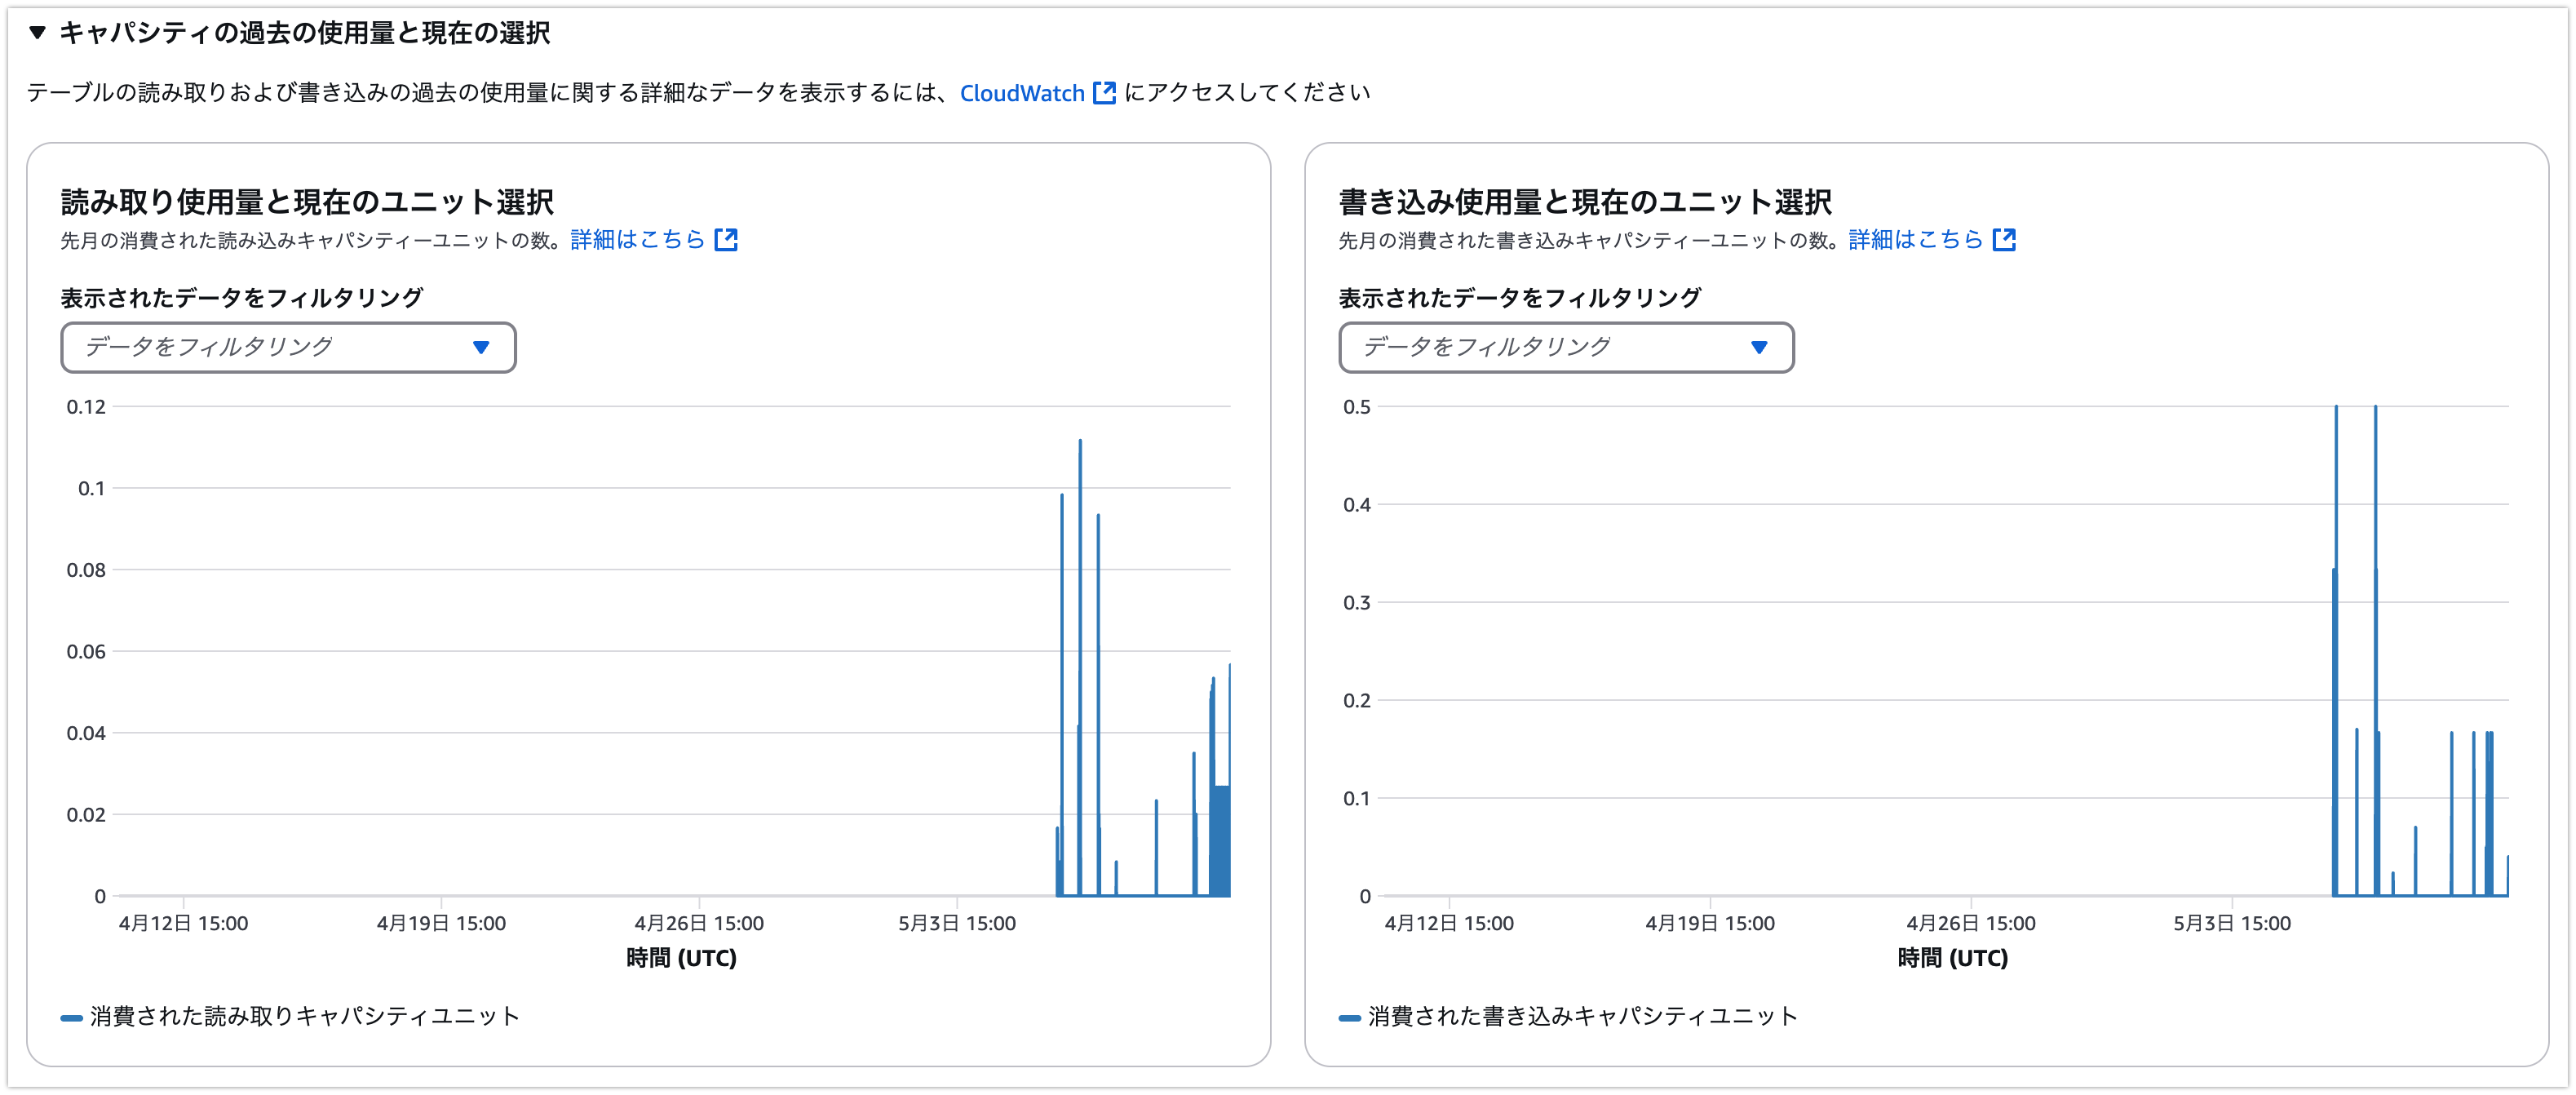The height and width of the screenshot is (1095, 2576).
Task: Click the 0.12 y-axis value on read chart
Action: [86, 407]
